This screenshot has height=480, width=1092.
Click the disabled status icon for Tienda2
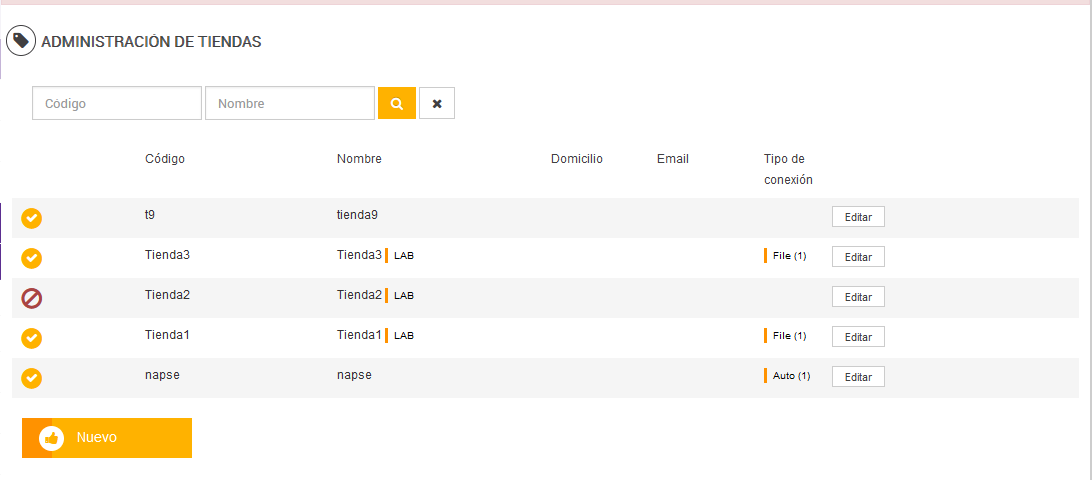[x=32, y=297]
